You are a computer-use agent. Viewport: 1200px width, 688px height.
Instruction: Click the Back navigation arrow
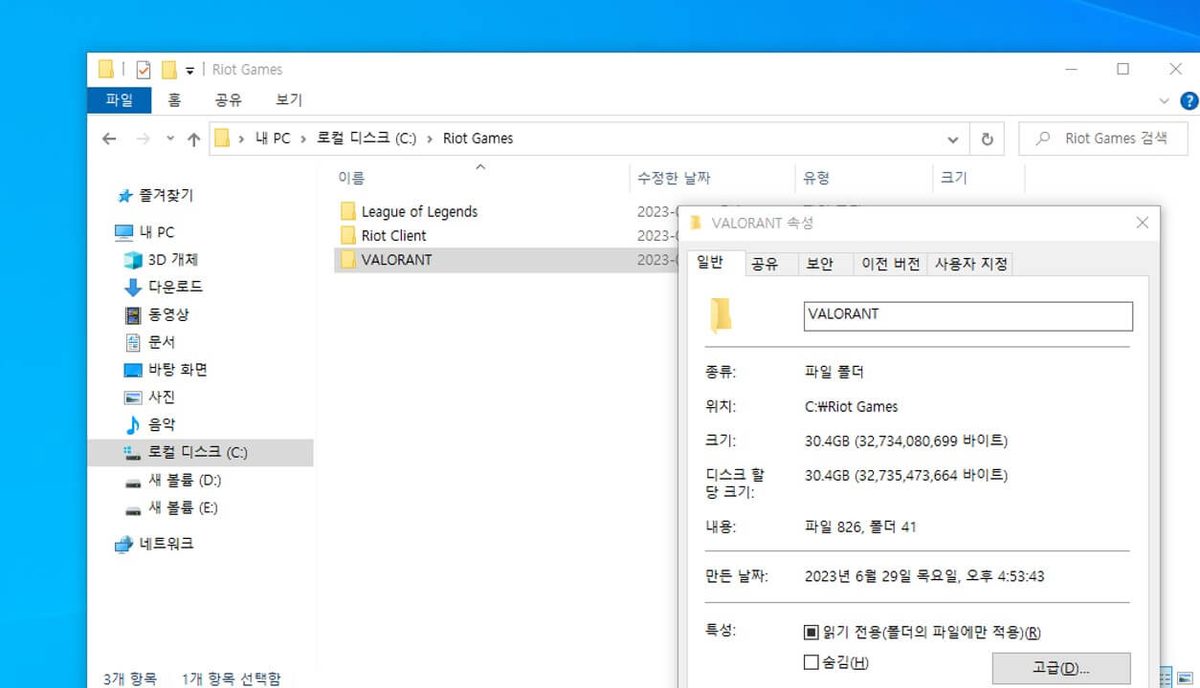coord(109,139)
